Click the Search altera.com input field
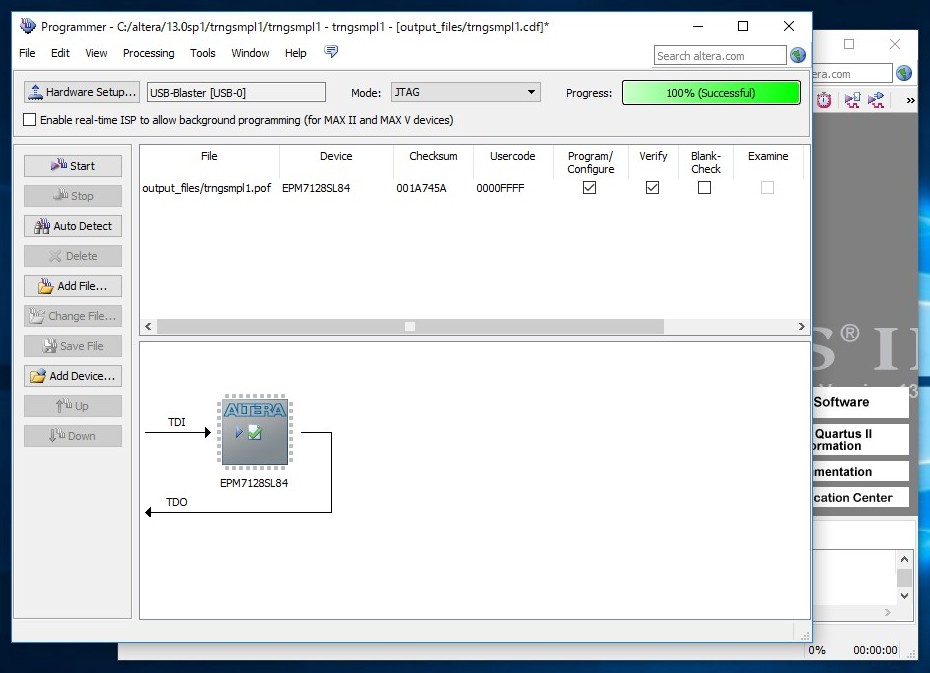 [x=720, y=56]
